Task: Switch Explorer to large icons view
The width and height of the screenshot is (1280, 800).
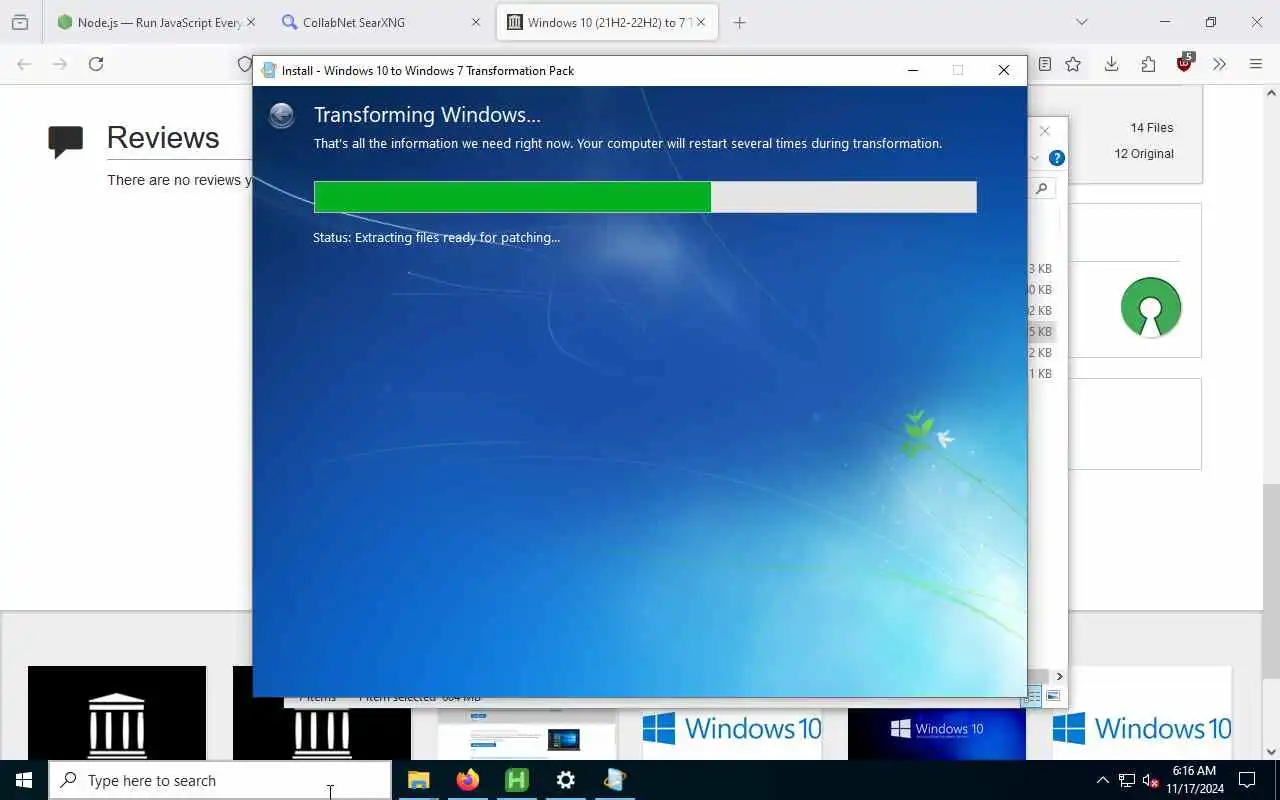Action: (1053, 696)
